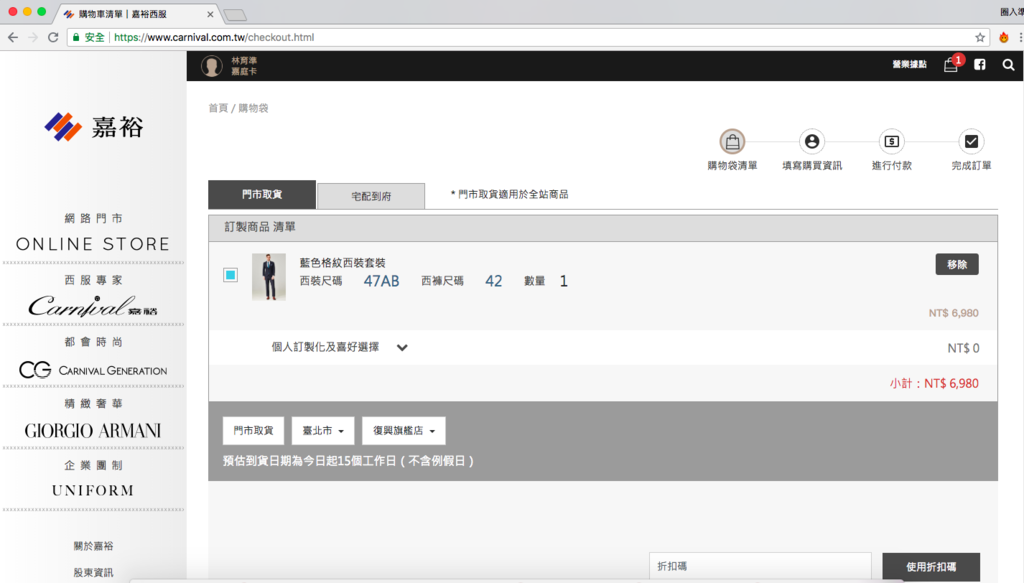Click the 購物袋 breadcrumb
Screen dimensions: 1024x583
coord(253,108)
